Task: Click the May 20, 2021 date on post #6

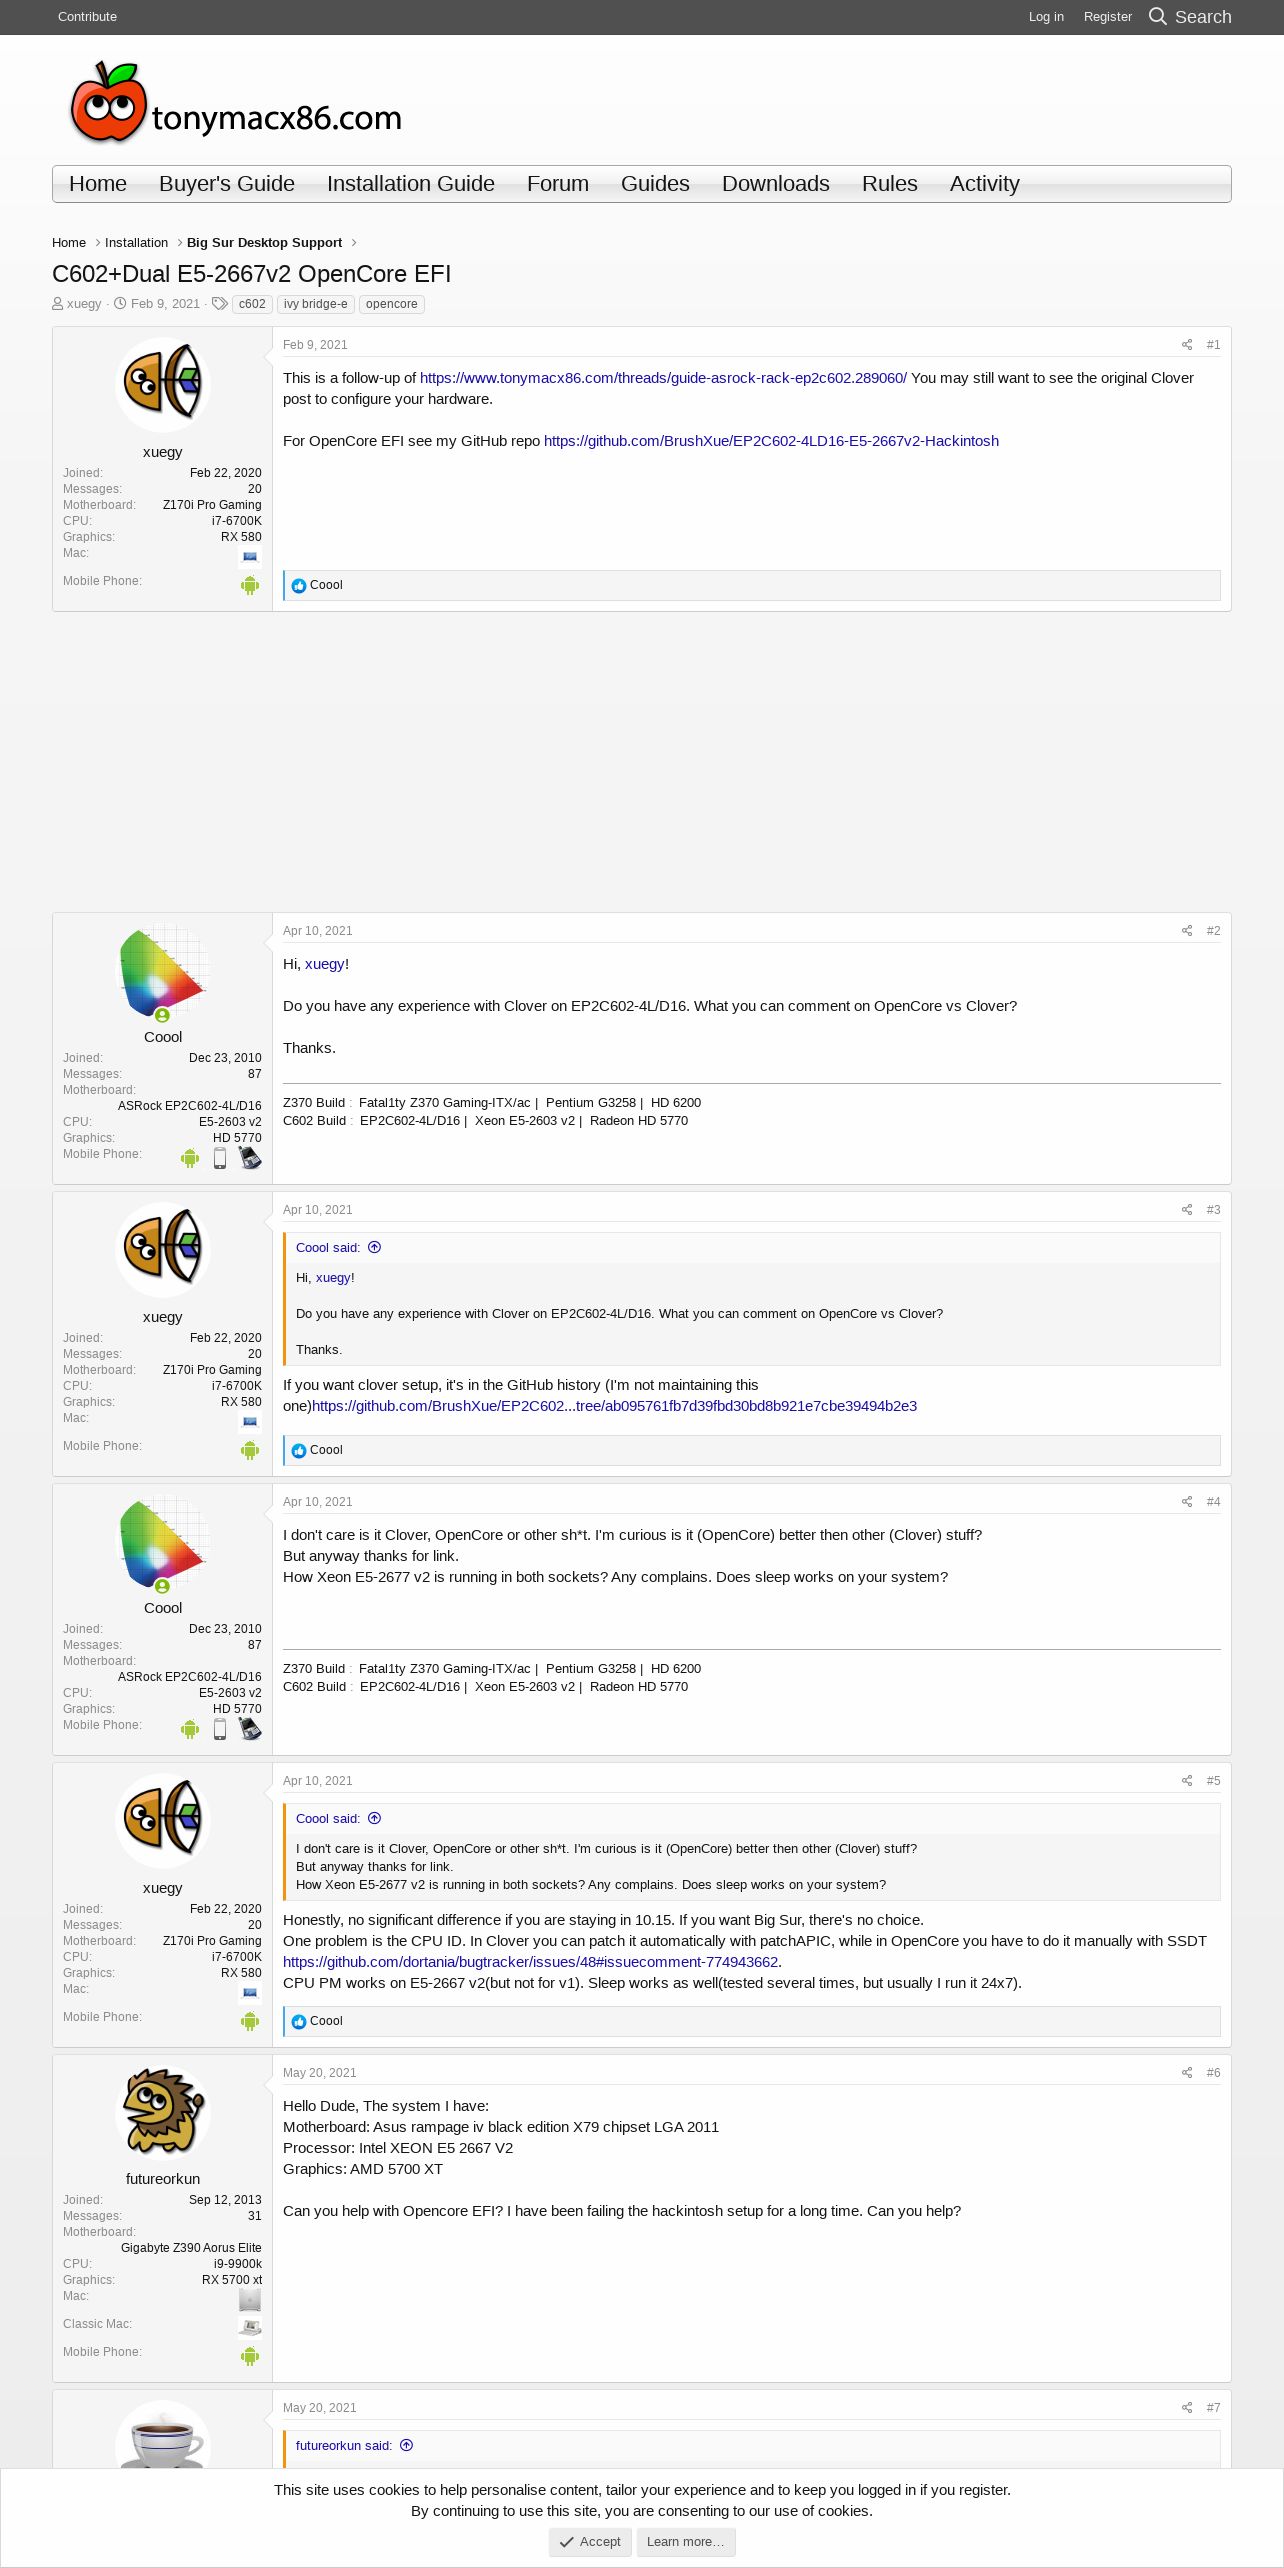Action: (320, 2073)
